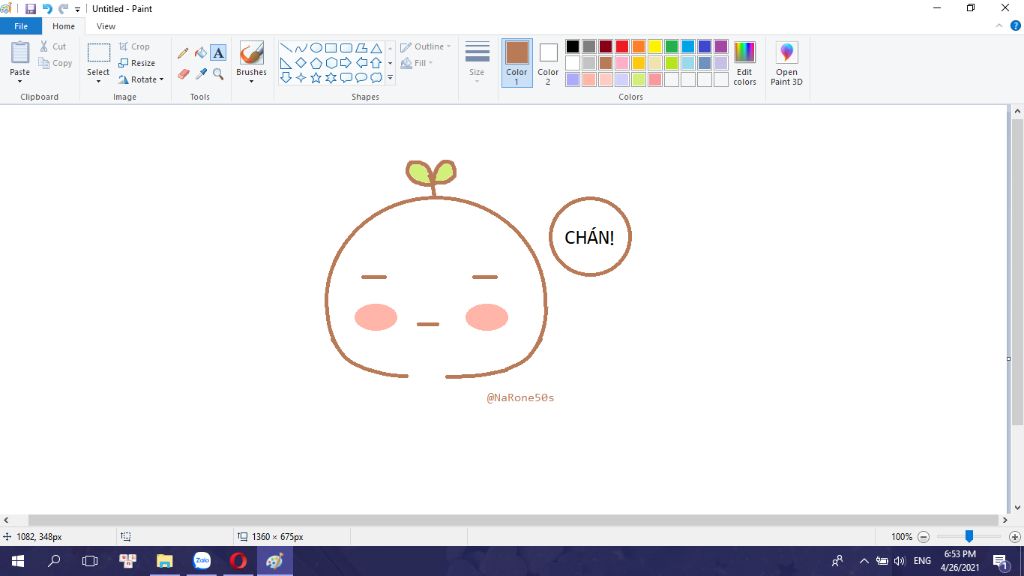
Task: Choose the Diamond shape
Action: point(300,63)
